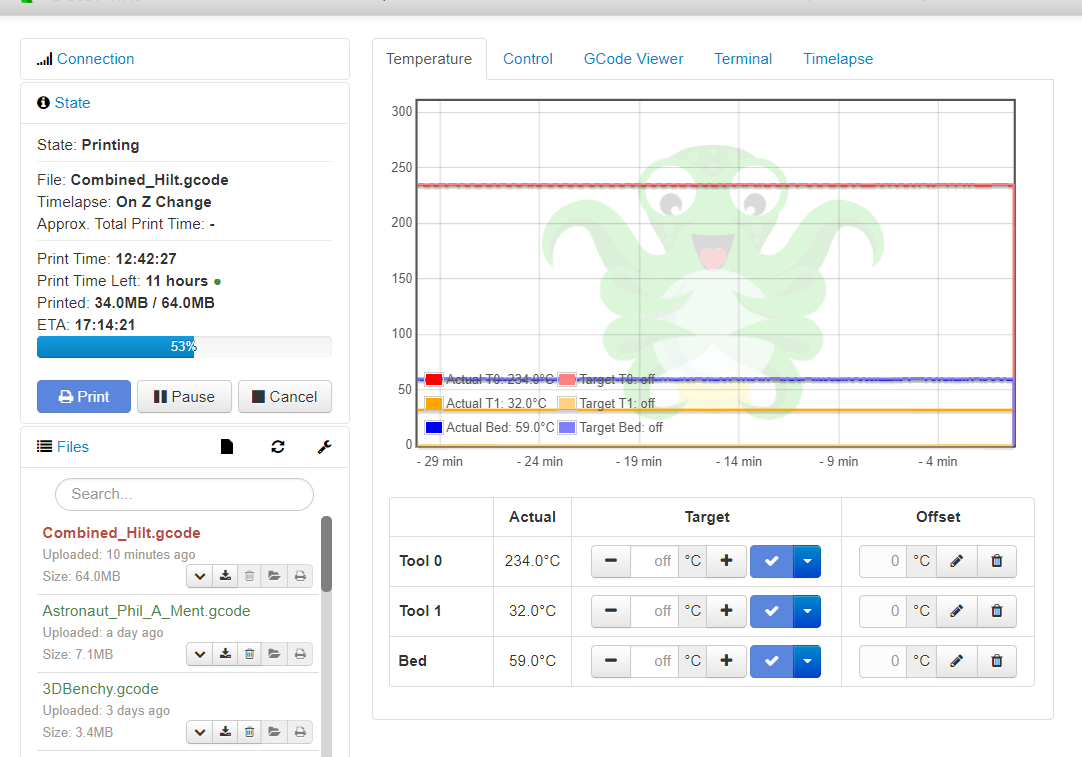The height and width of the screenshot is (757, 1082).
Task: Clear the Bed temperature offset
Action: 996,661
